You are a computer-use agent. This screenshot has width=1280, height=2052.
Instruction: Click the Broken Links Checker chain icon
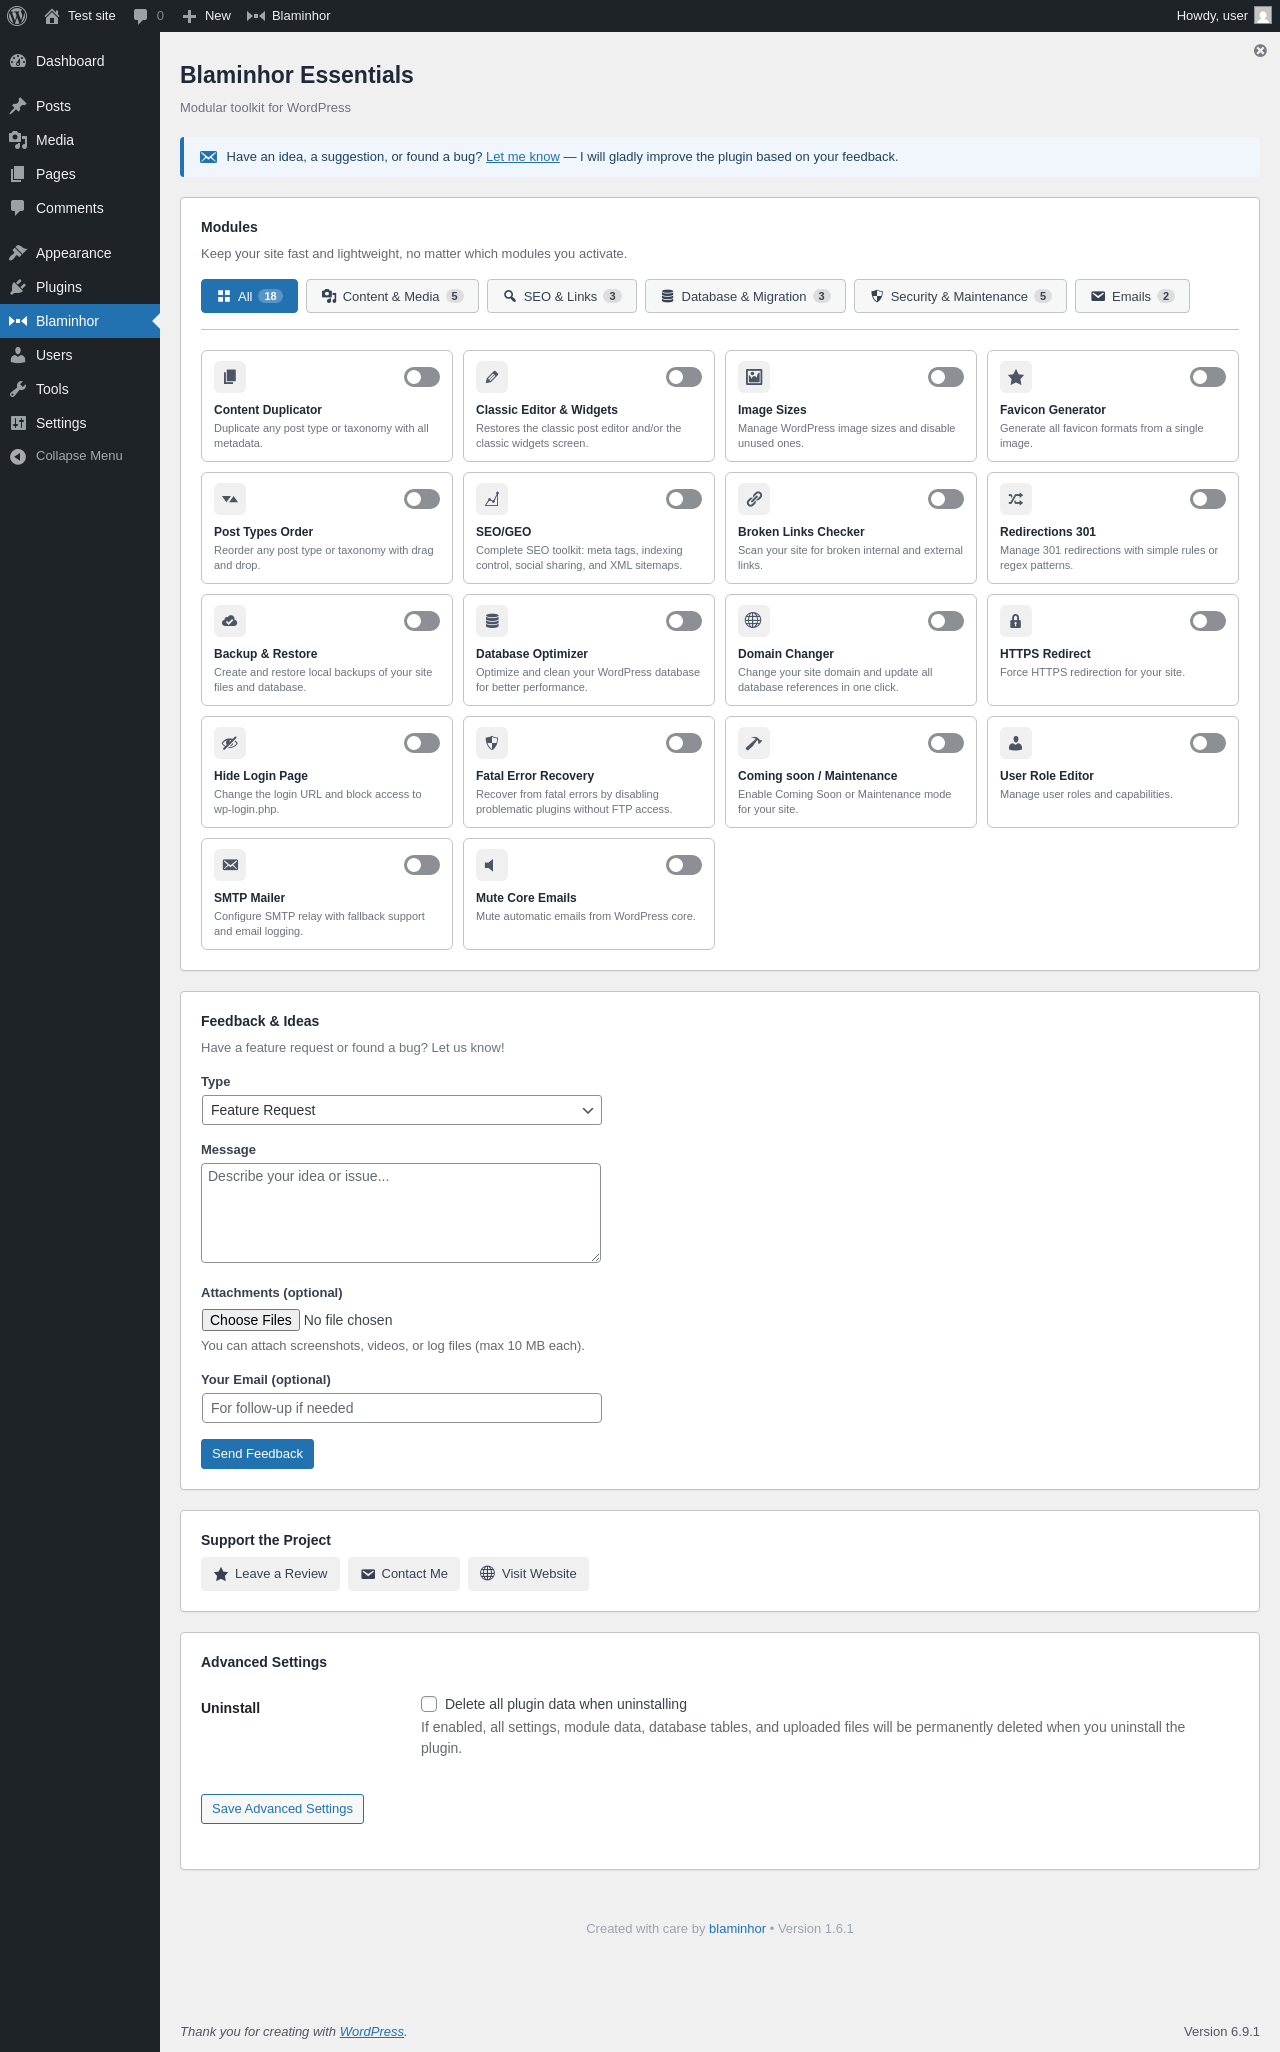[x=754, y=499]
